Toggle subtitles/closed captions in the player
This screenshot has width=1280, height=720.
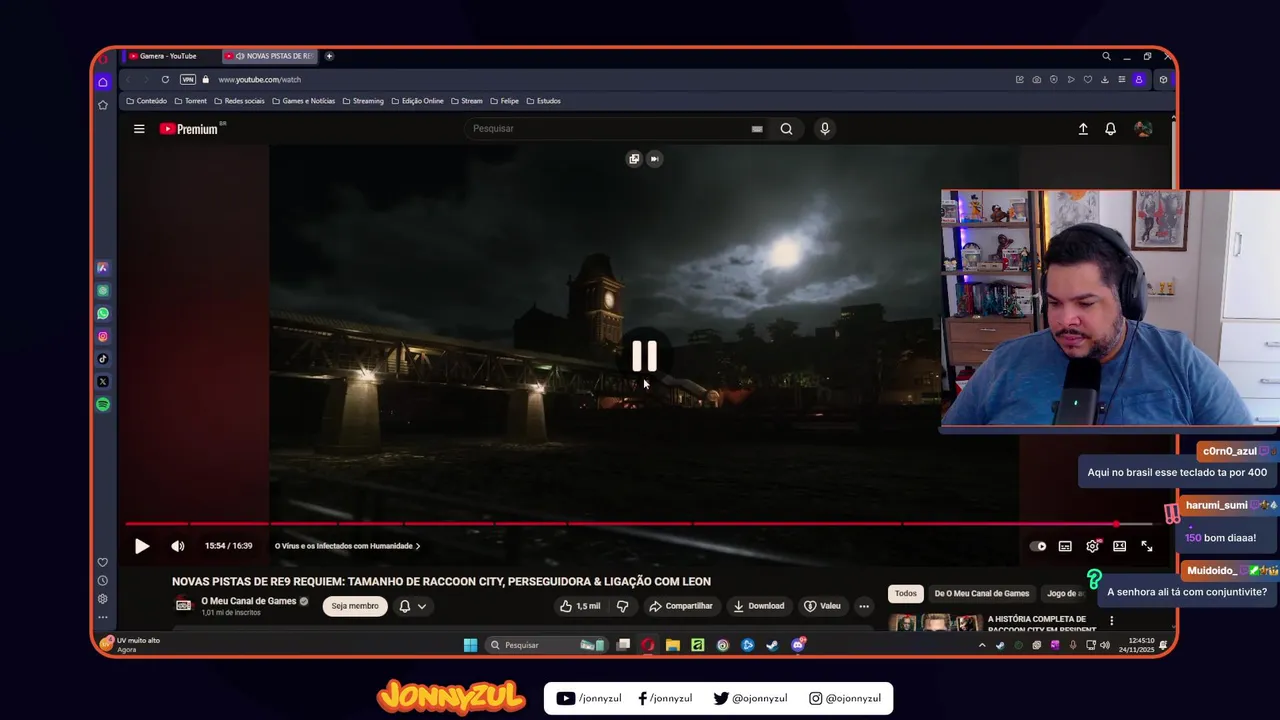(x=1065, y=546)
